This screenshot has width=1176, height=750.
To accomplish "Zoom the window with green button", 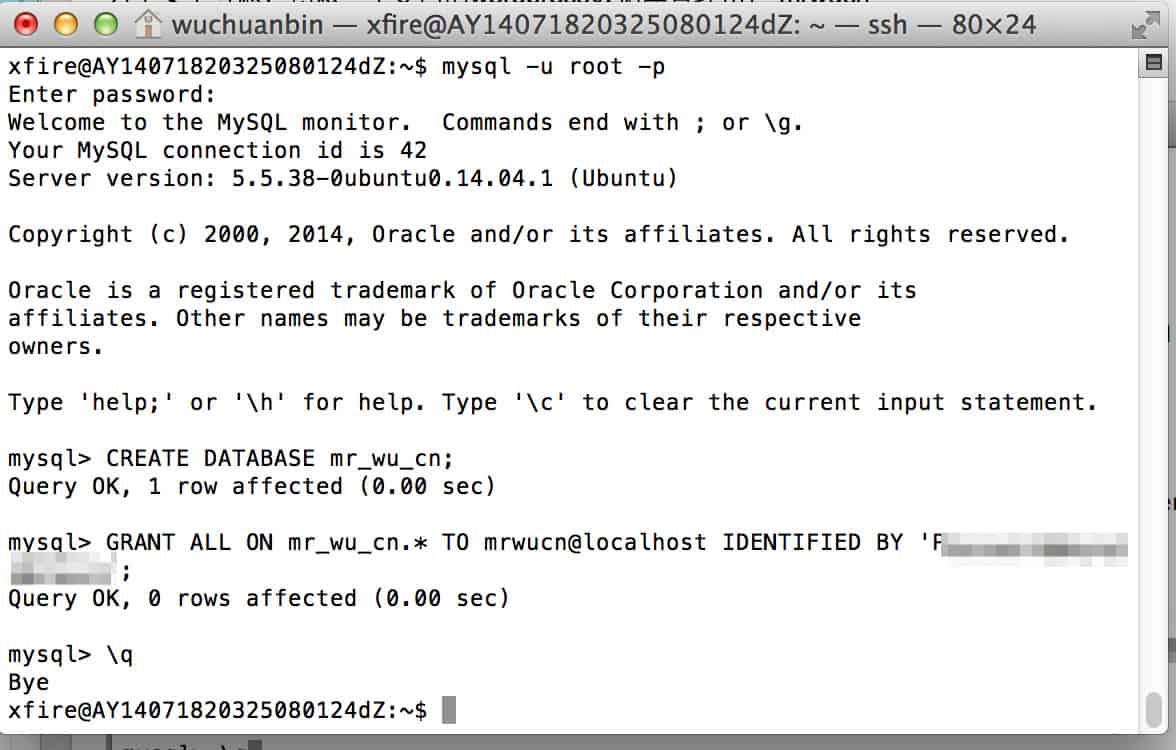I will point(106,25).
